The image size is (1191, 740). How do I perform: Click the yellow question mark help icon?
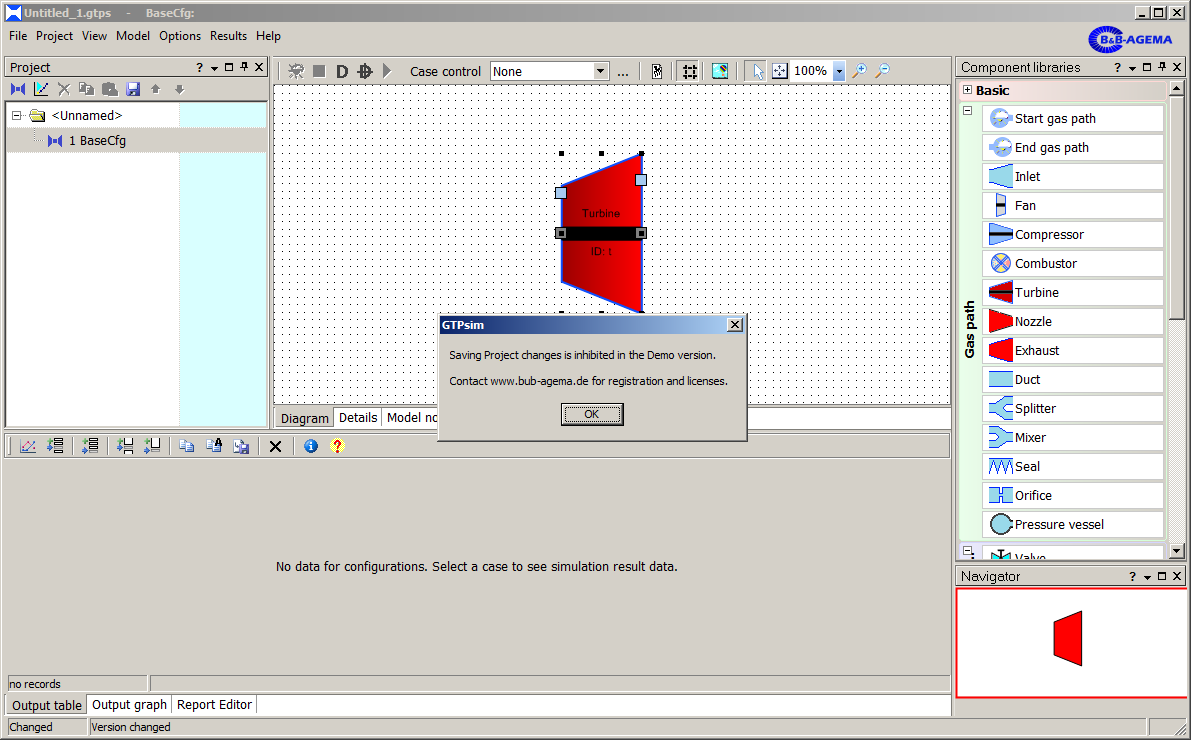click(337, 446)
